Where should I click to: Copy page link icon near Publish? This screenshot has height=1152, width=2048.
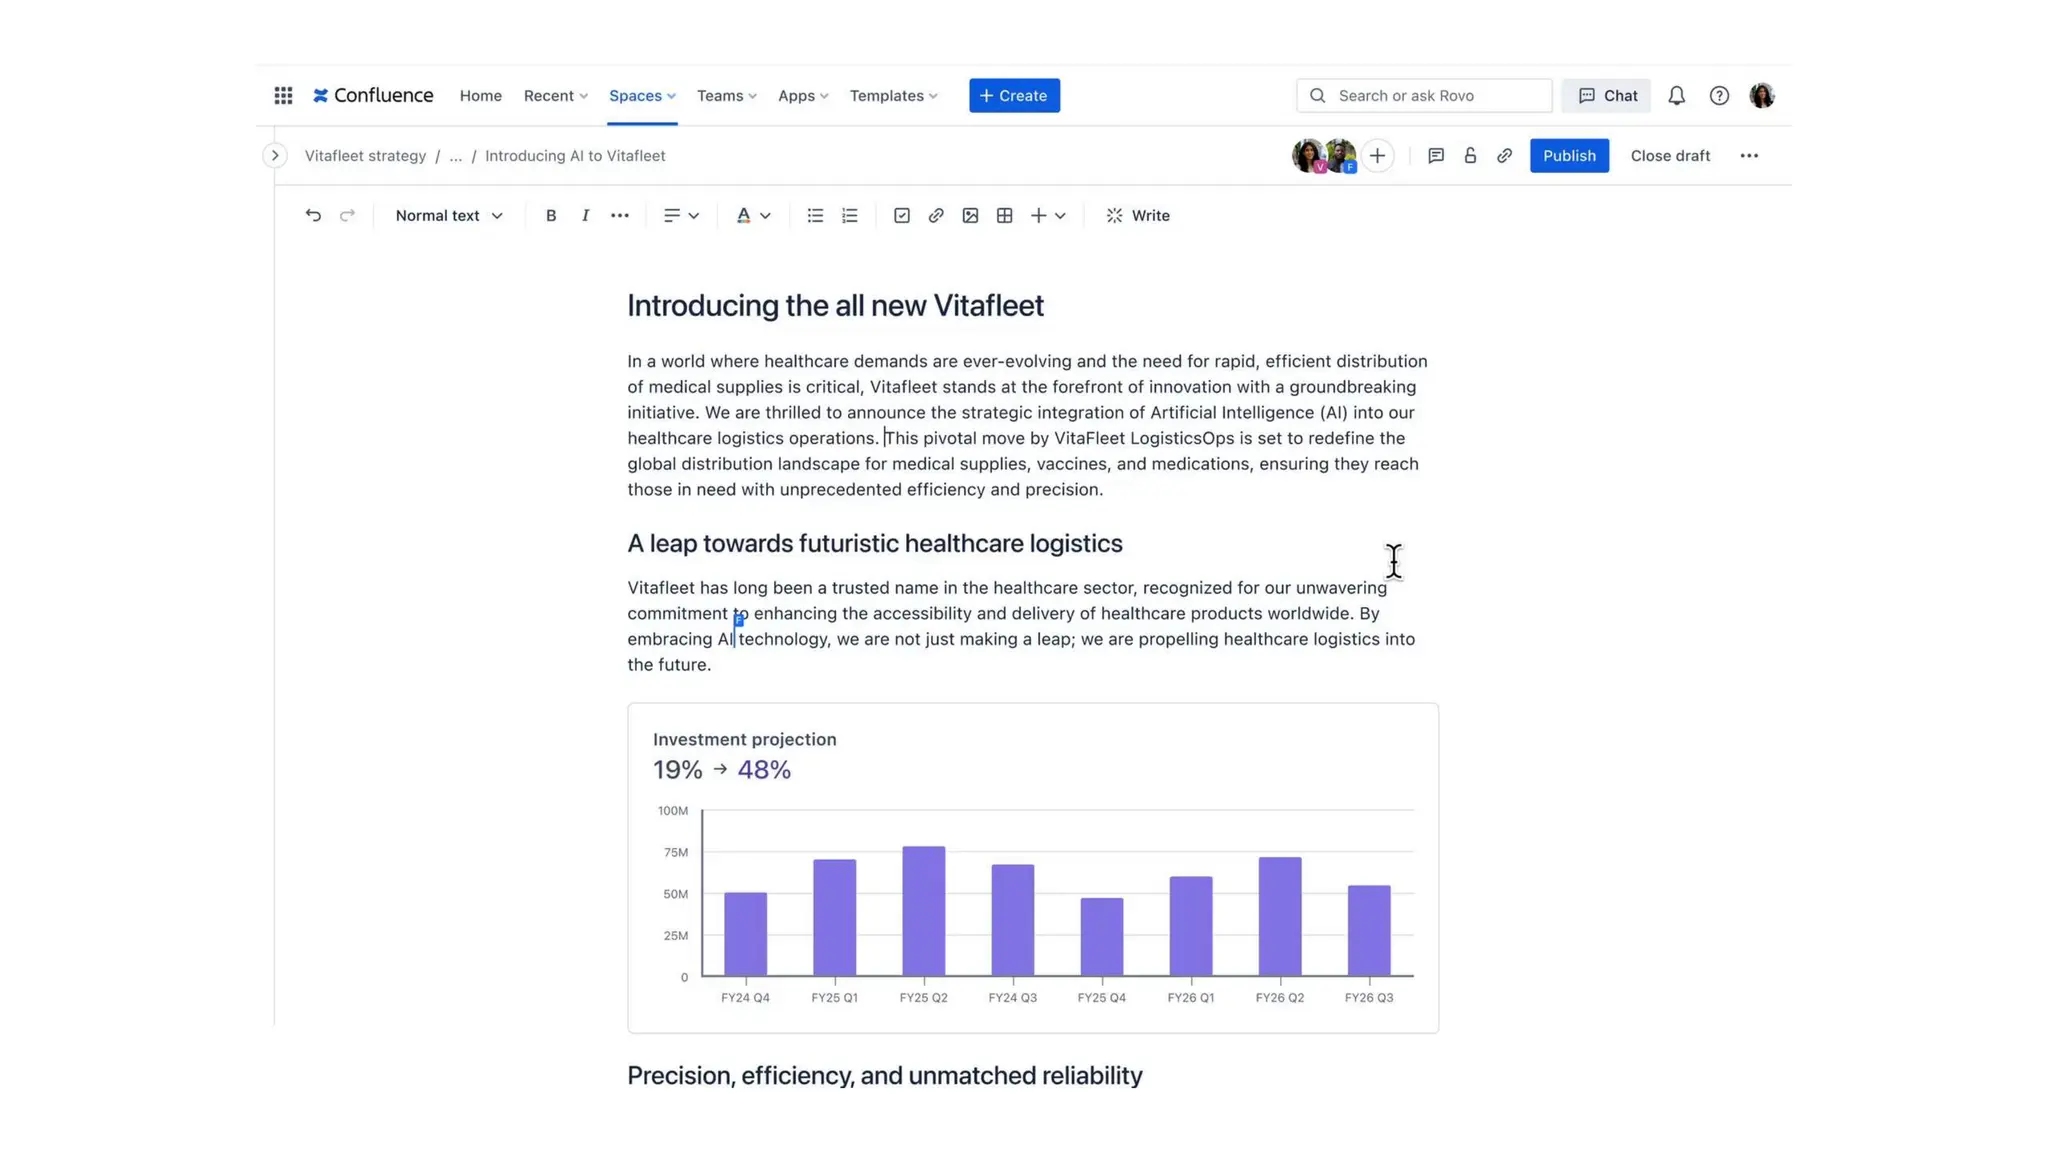point(1504,155)
